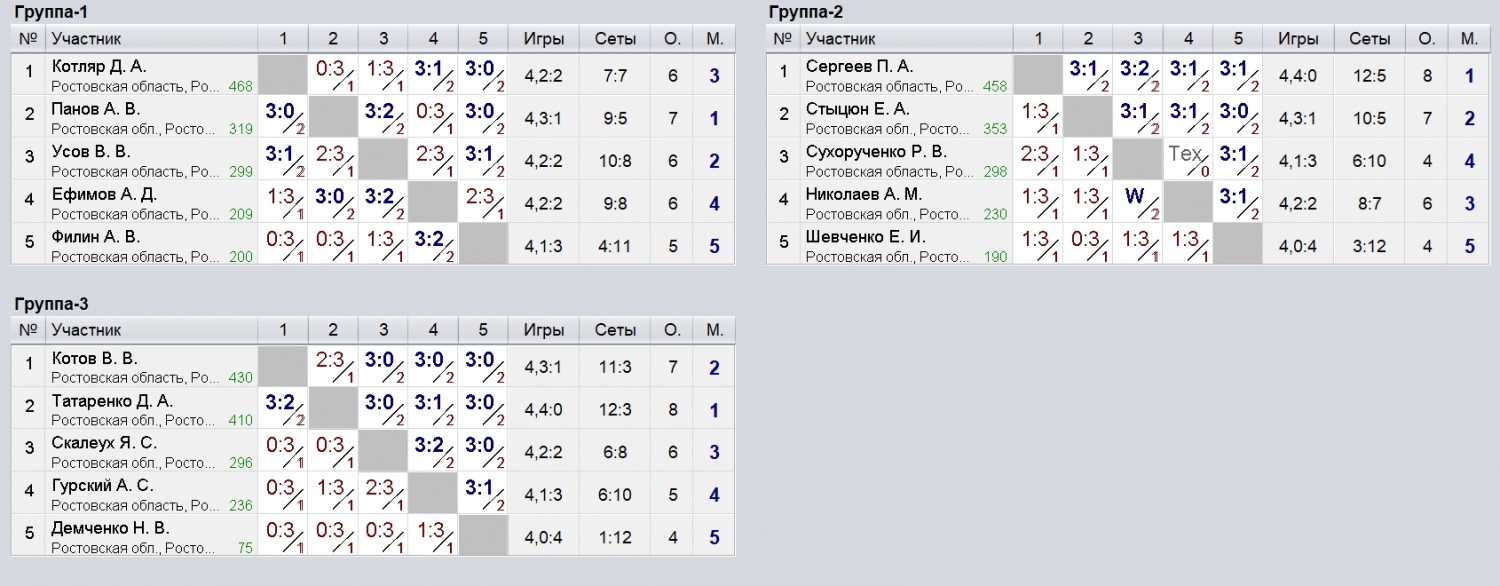The width and height of the screenshot is (1500, 586).
Task: Click Татаренко Д. А. in Group 3
Action: point(112,401)
